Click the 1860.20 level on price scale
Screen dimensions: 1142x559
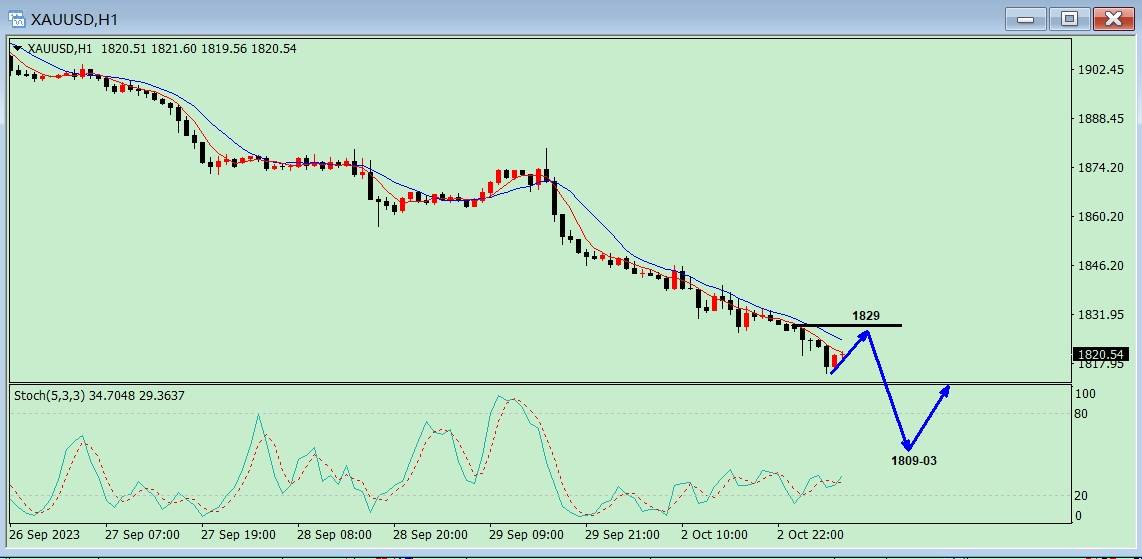[1100, 217]
